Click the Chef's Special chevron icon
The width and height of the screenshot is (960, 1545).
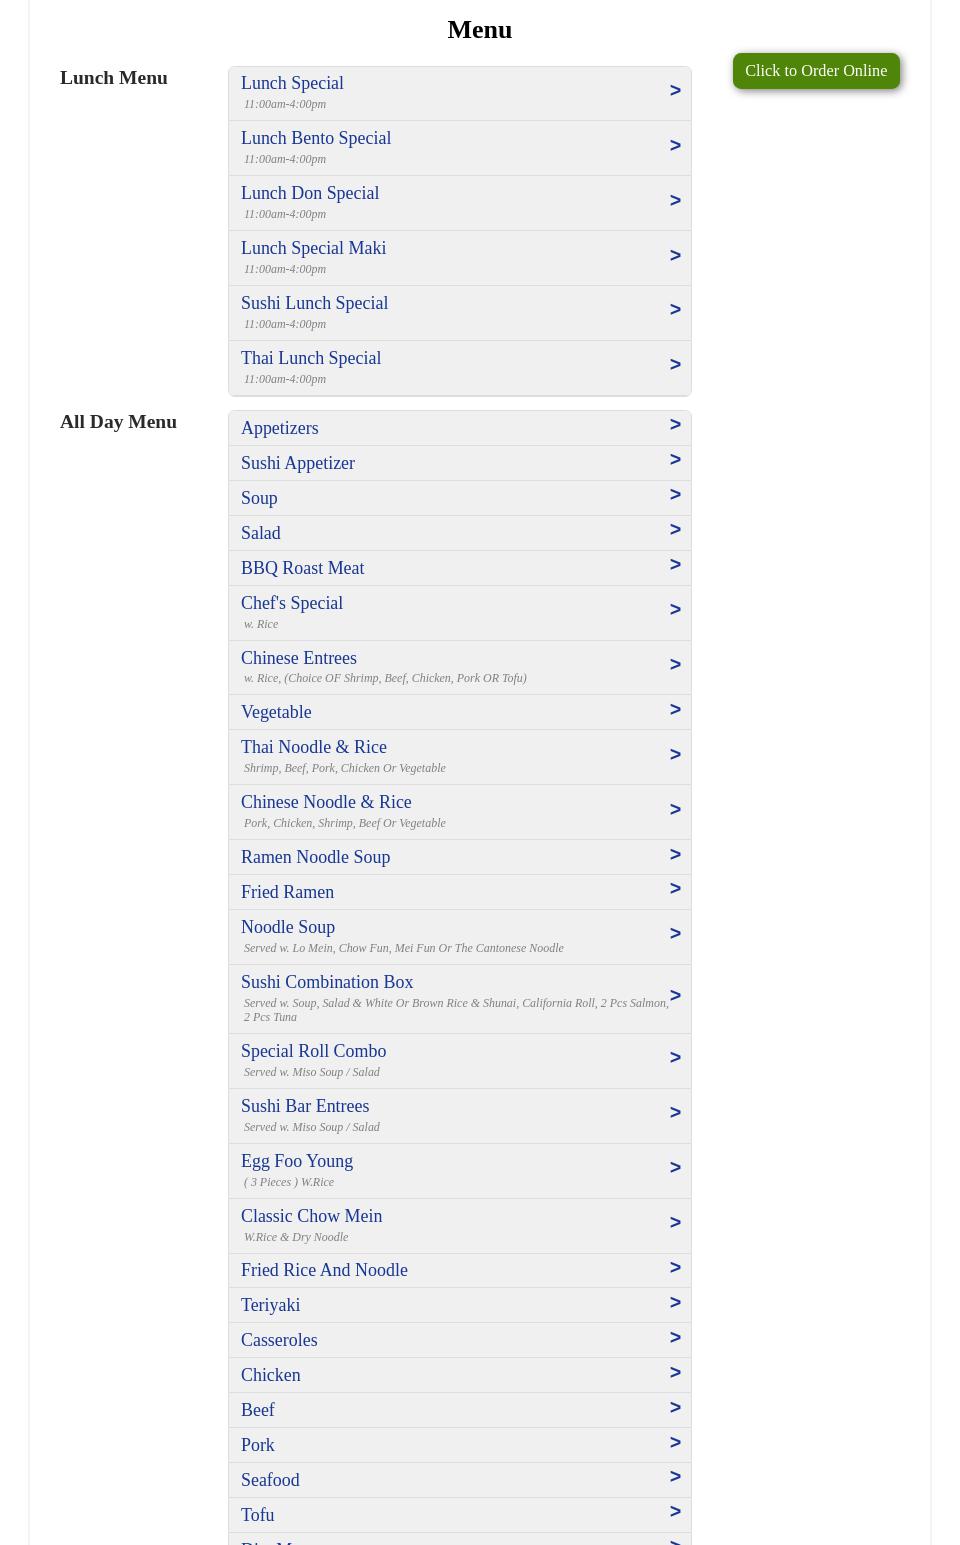tap(675, 610)
